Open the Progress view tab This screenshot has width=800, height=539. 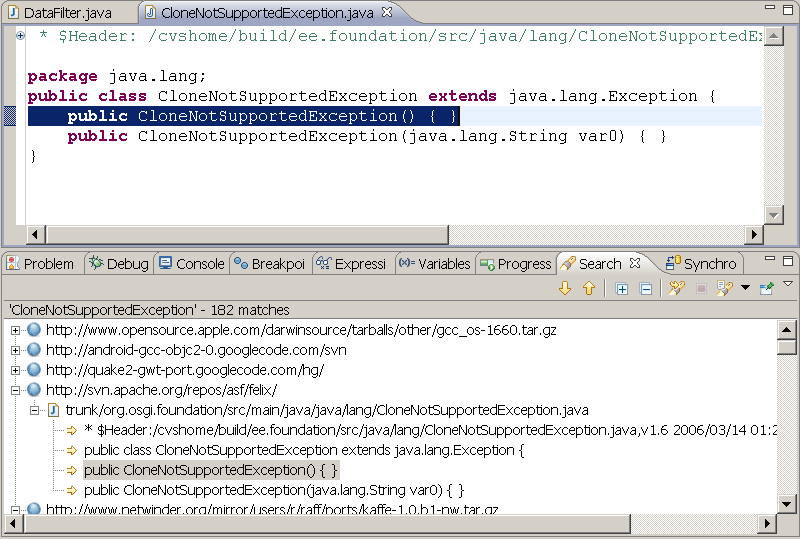(516, 264)
